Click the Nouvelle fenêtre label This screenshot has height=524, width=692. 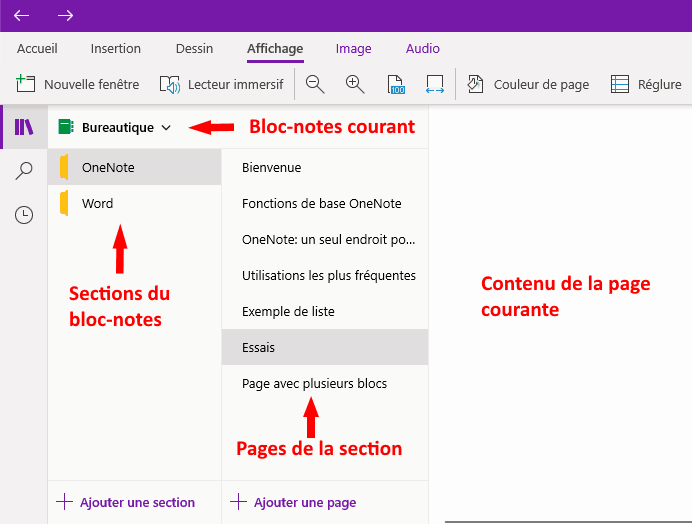click(x=91, y=84)
